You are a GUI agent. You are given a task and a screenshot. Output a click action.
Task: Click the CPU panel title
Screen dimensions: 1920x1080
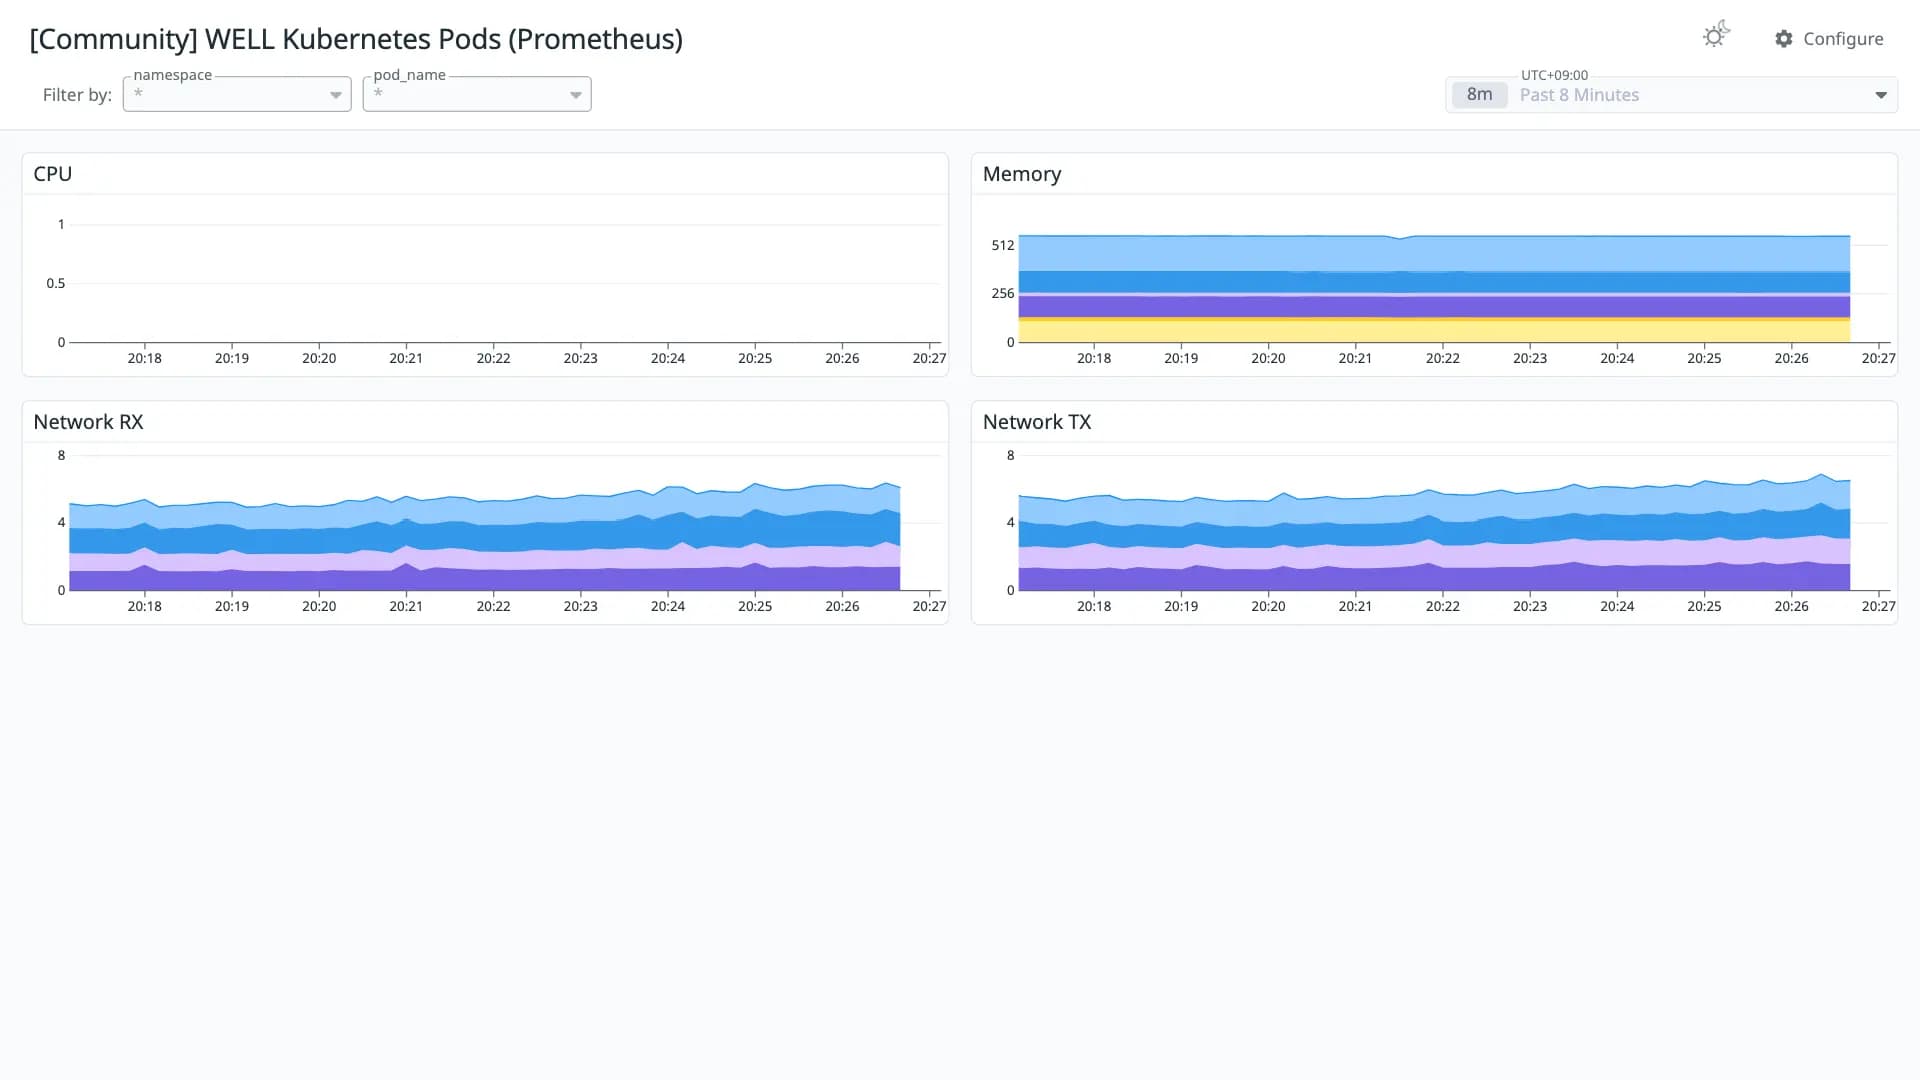tap(53, 174)
